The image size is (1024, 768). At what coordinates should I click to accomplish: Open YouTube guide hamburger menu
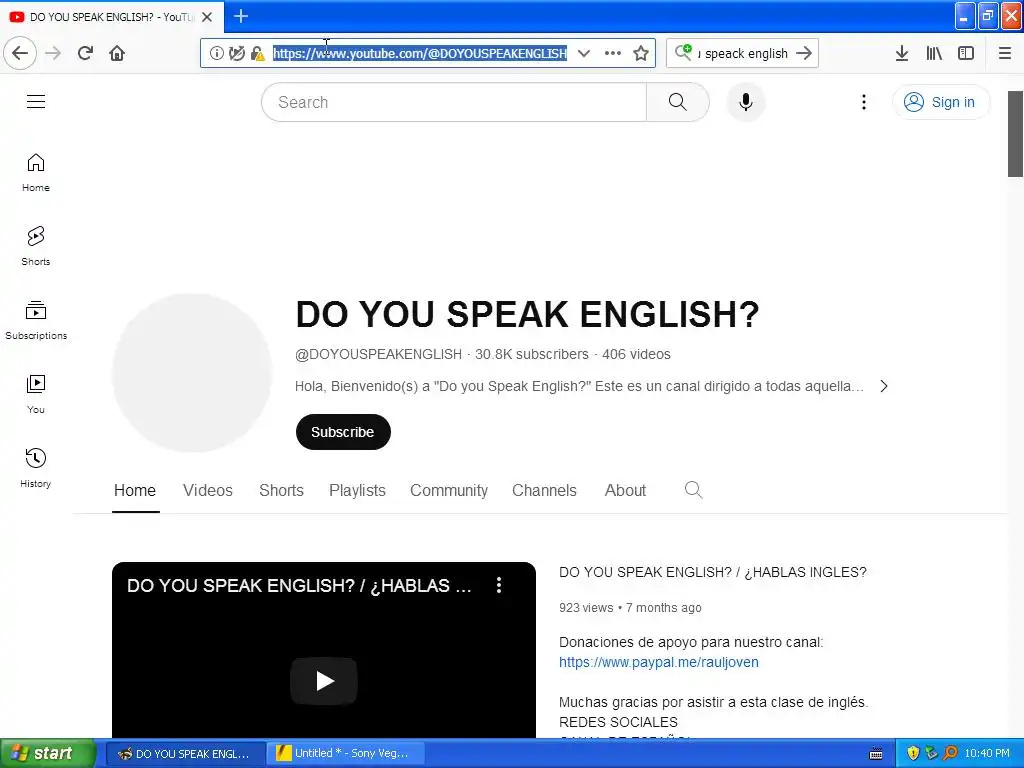[36, 101]
